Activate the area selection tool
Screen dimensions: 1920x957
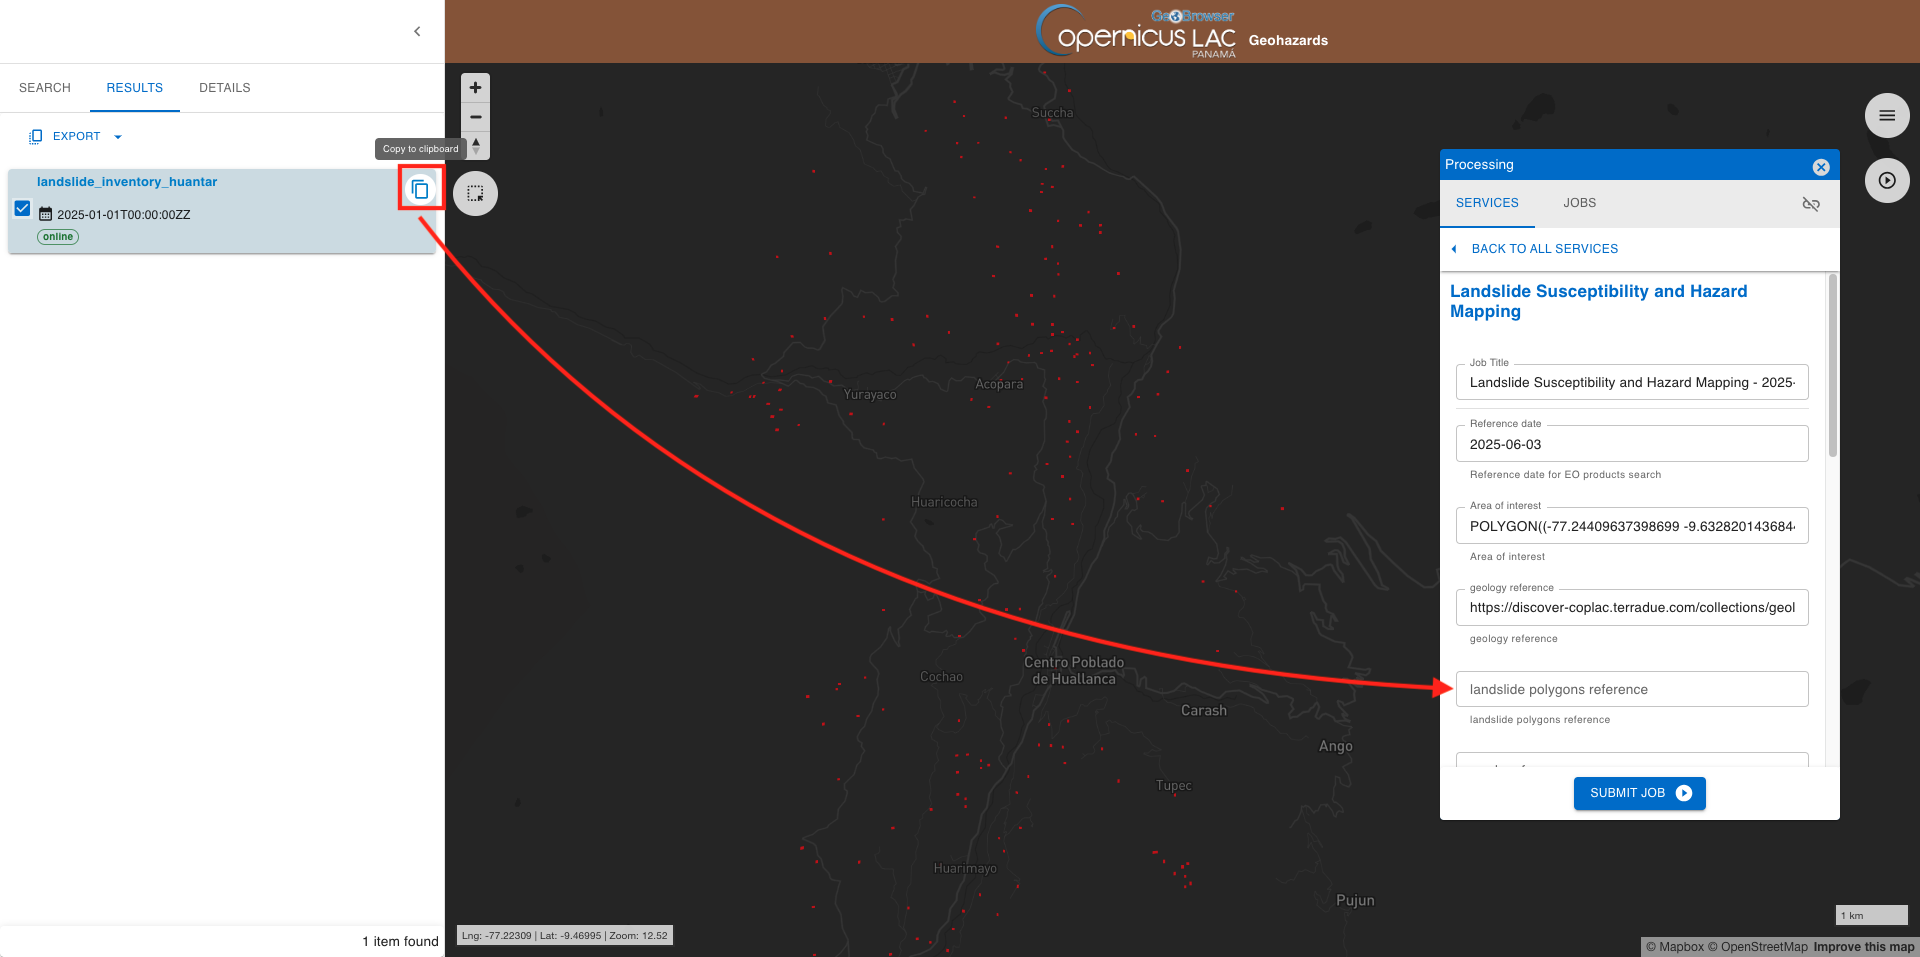click(x=475, y=193)
